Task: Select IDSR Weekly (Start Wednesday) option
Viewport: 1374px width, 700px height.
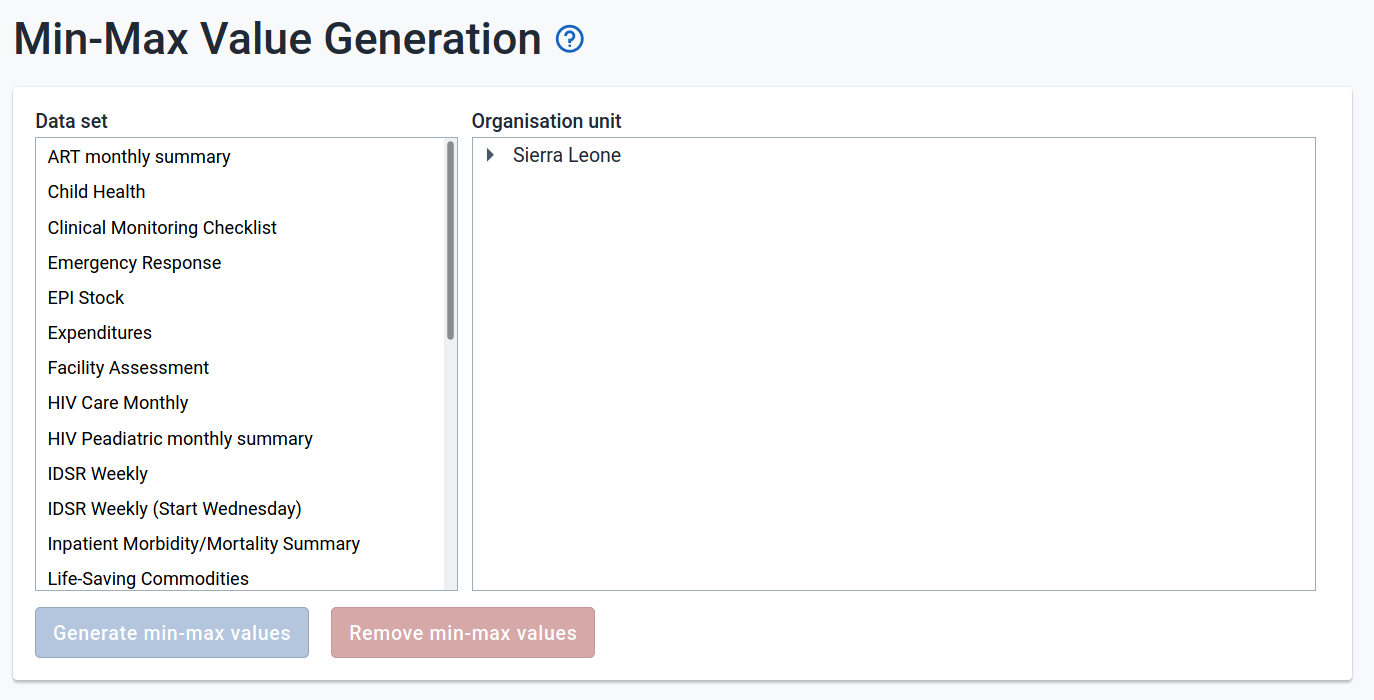Action: point(175,509)
